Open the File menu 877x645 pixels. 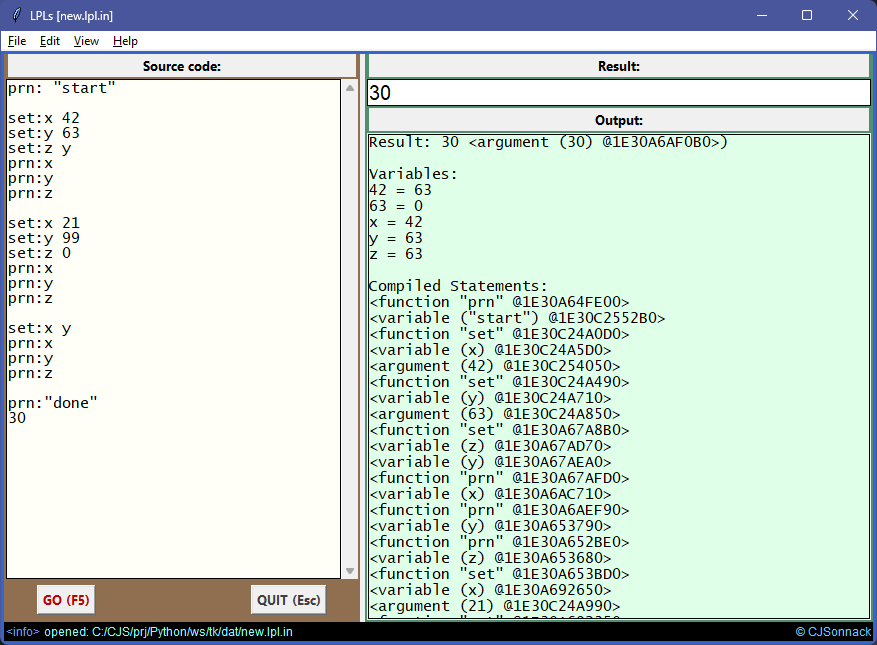(x=17, y=41)
